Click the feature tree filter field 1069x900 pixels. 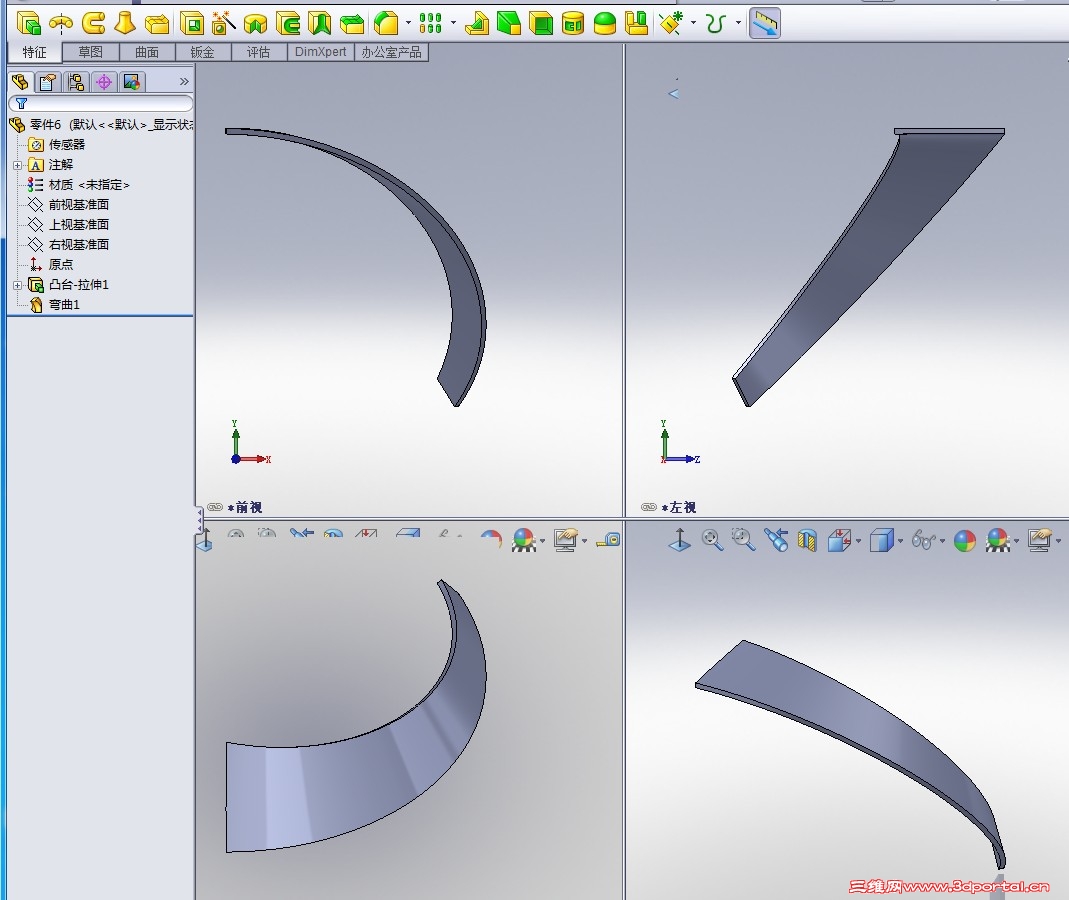[x=101, y=104]
